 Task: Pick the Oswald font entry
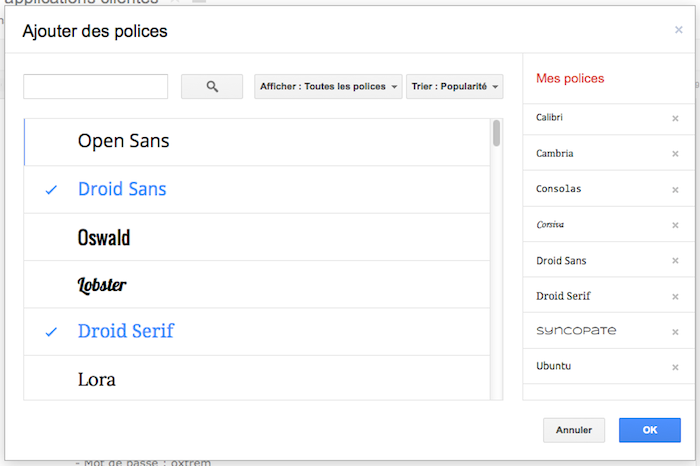click(104, 237)
